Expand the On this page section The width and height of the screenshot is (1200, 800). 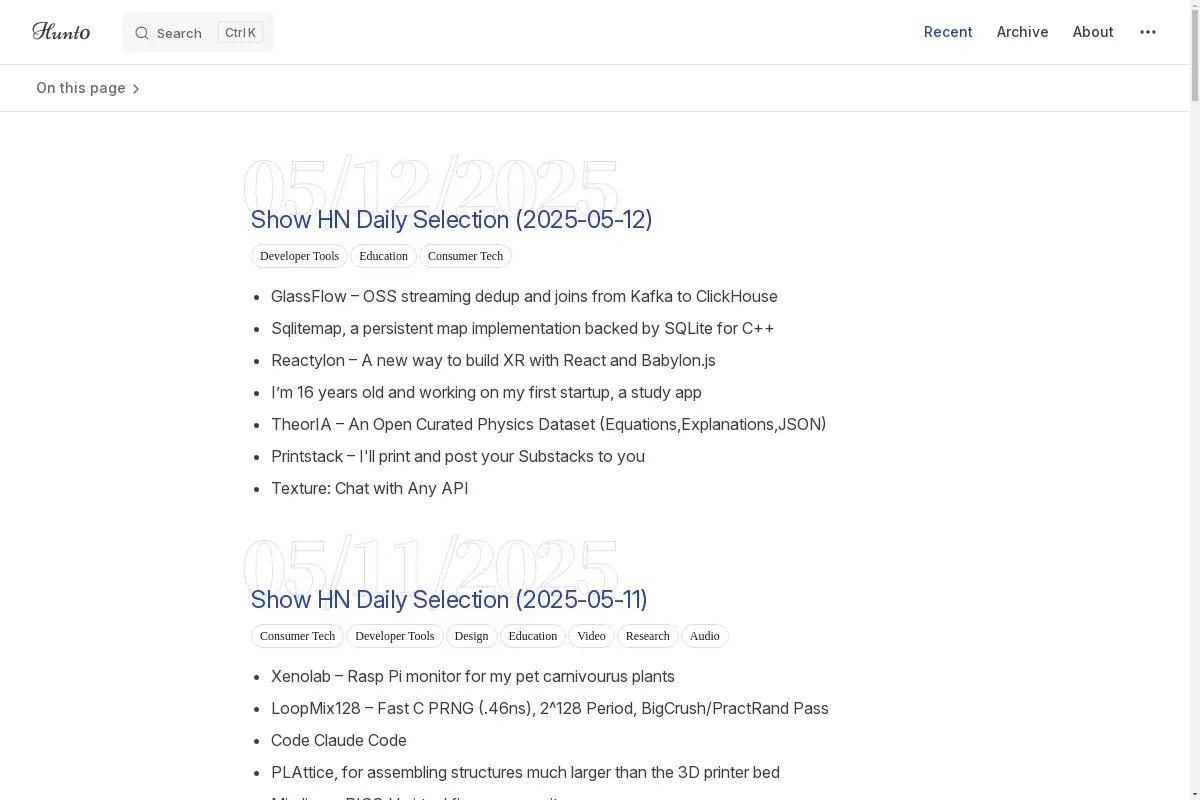point(88,88)
